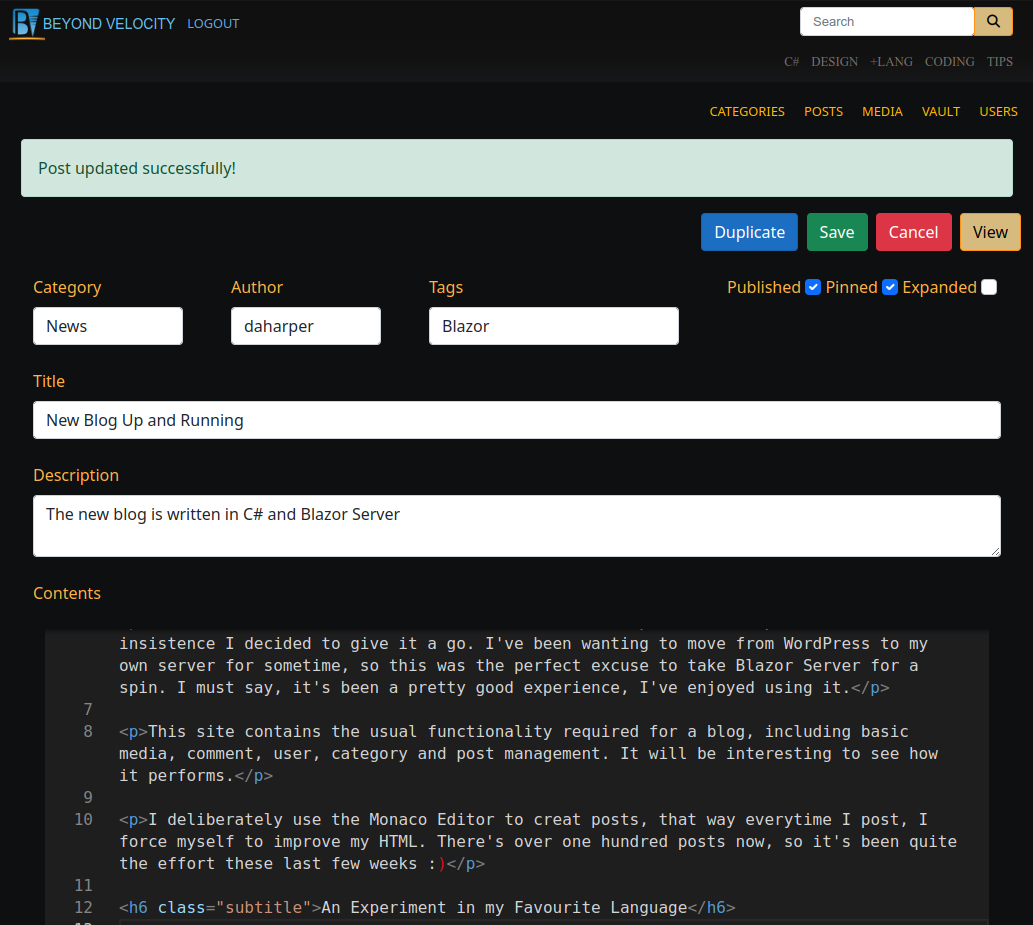Viewport: 1033px width, 925px height.
Task: Click the magnifier search button
Action: click(993, 22)
